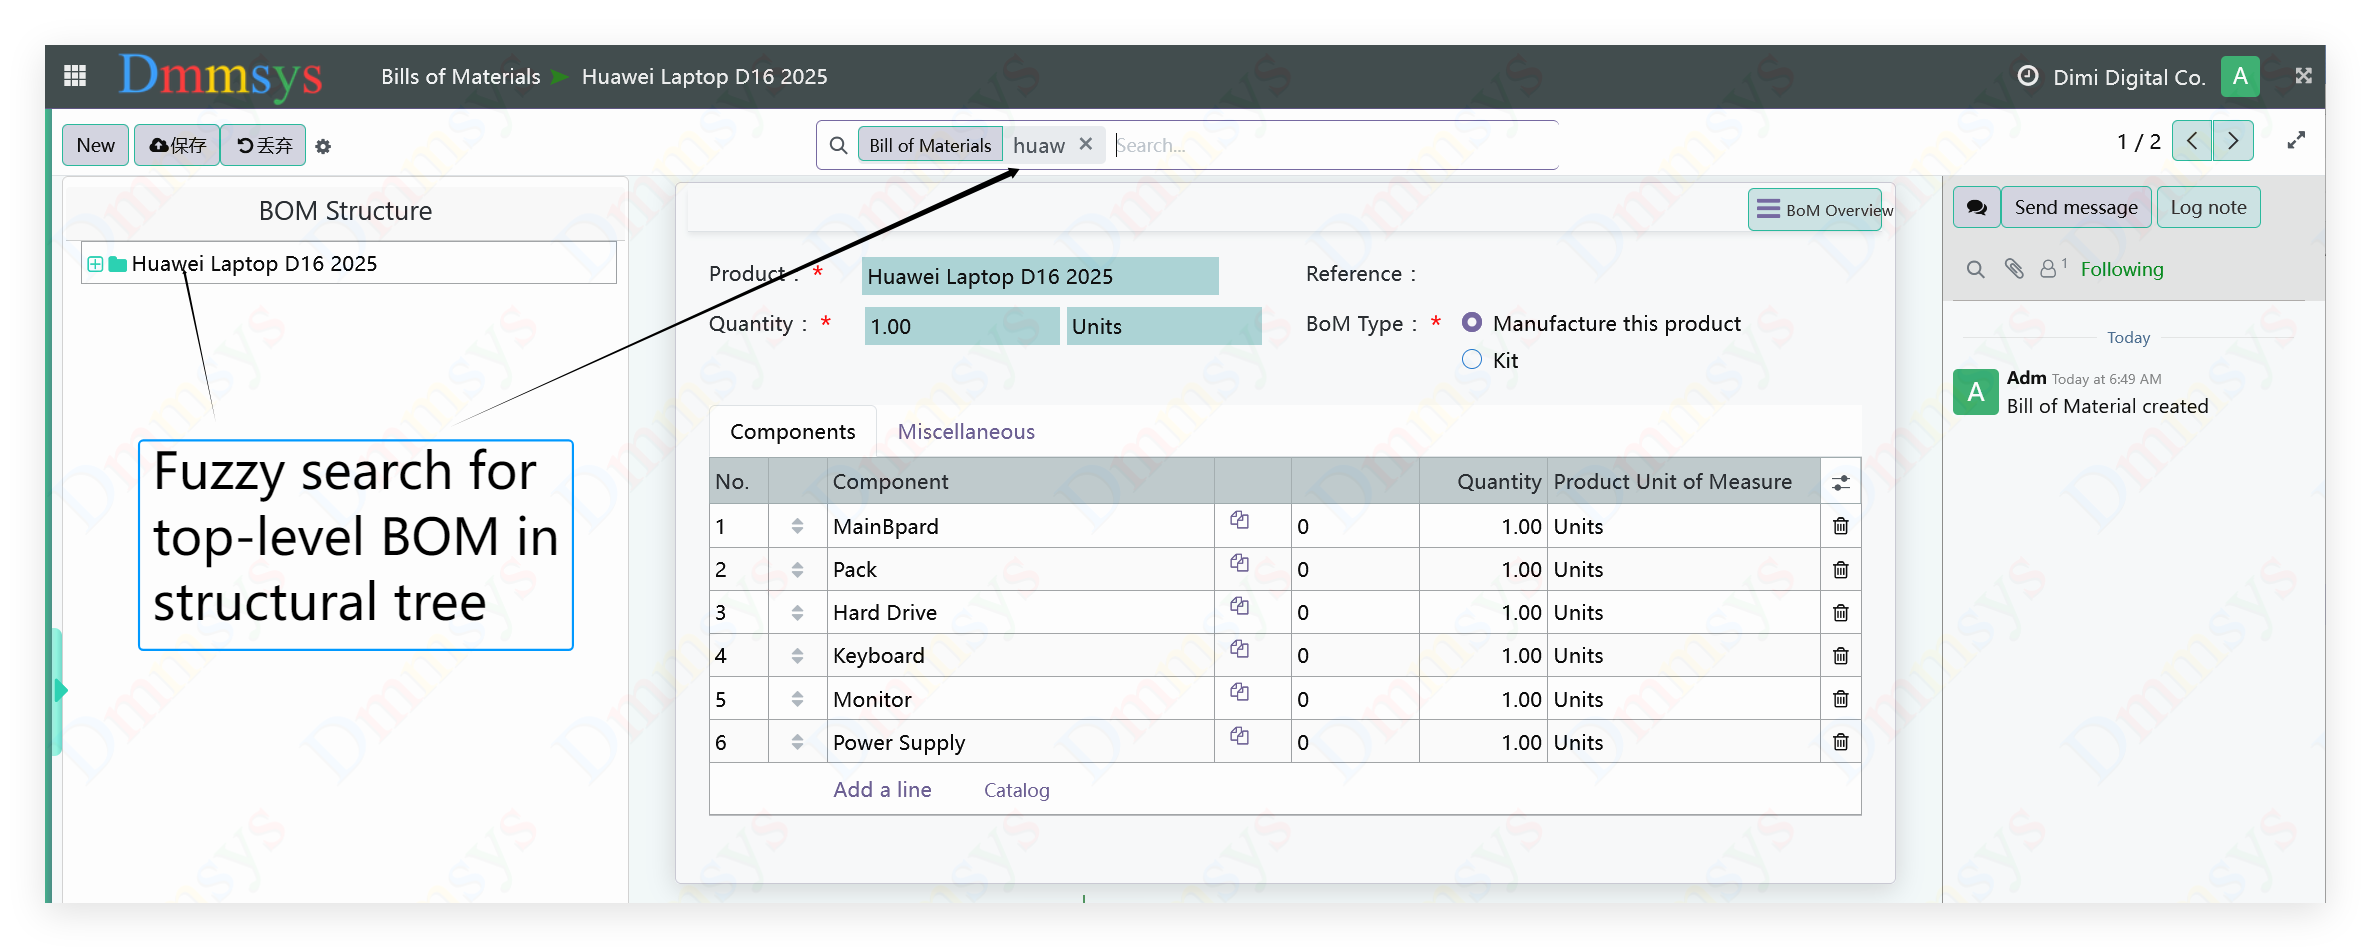This screenshot has width=2371, height=948.
Task: Delete the Power Supply component row
Action: pos(1840,742)
